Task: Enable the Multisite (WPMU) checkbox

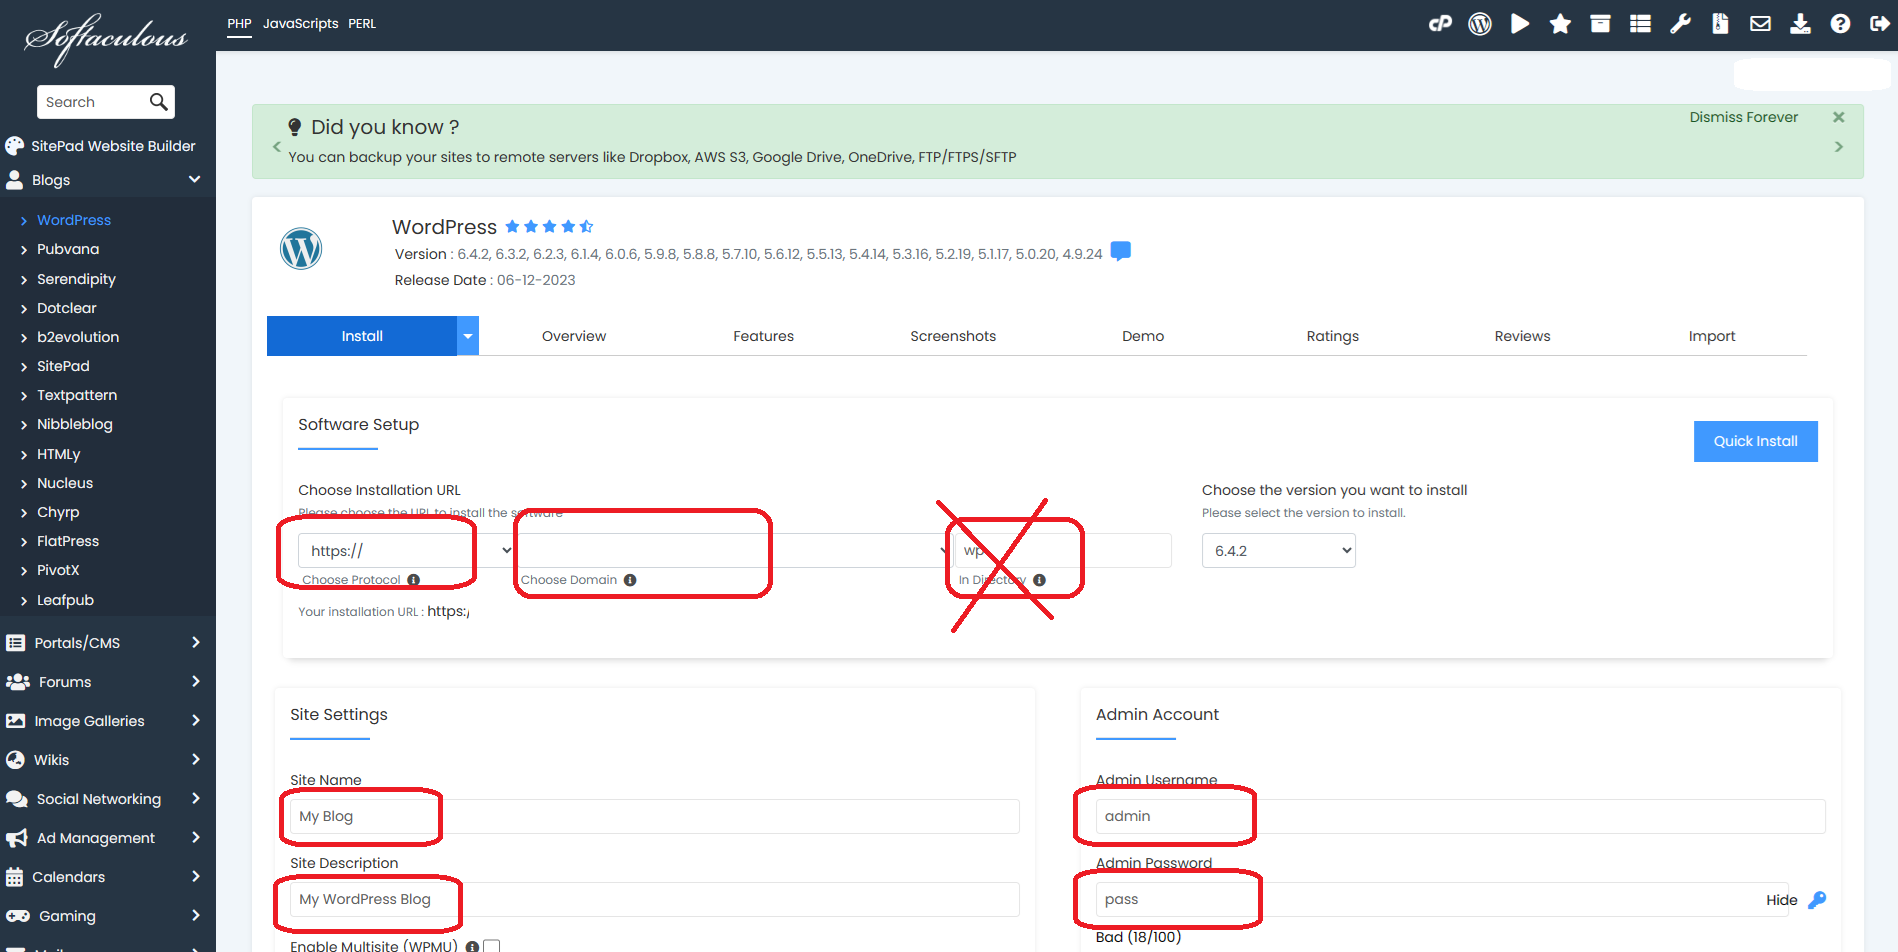Action: click(491, 945)
